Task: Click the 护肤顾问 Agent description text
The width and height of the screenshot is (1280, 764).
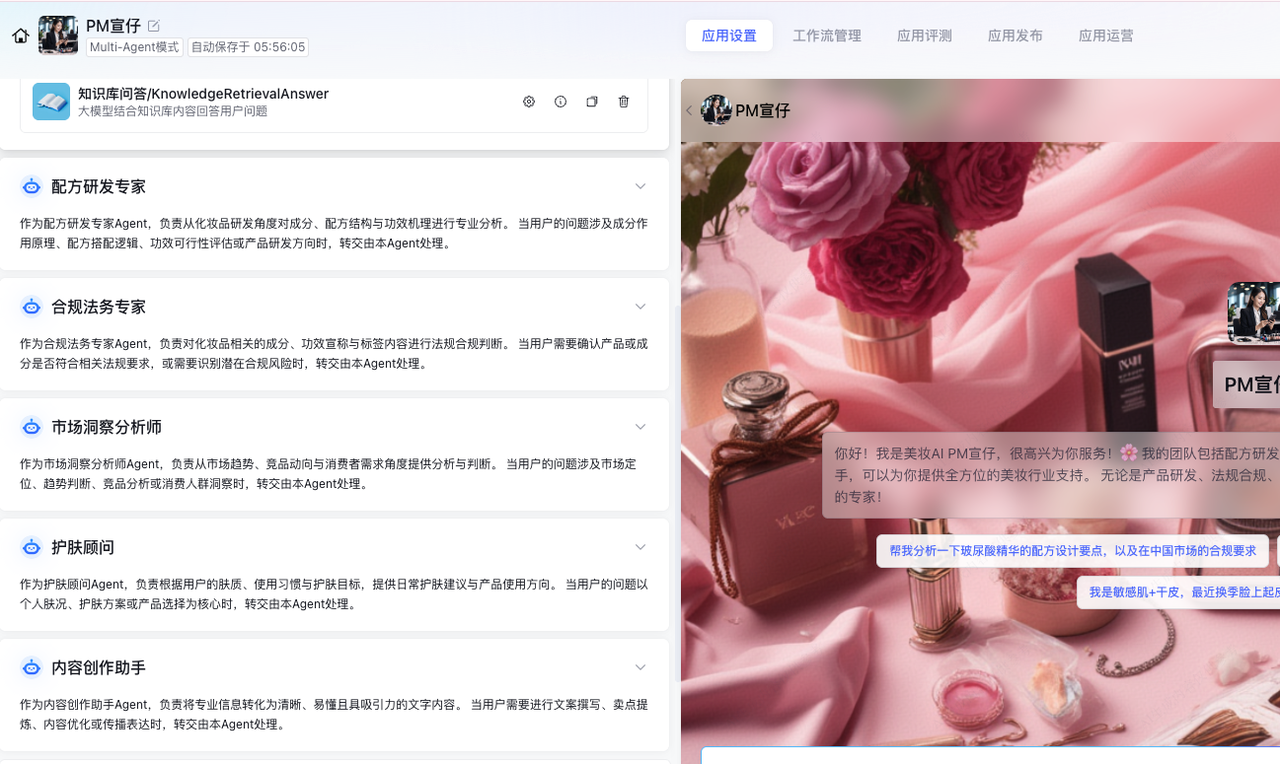Action: coord(334,593)
